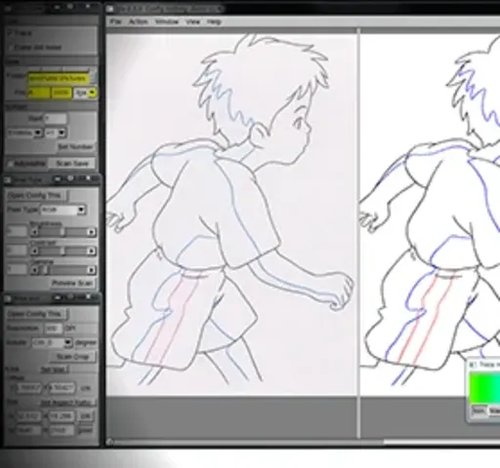Screen dimensions: 500x468
Task: Click the Contrast slider right arrow
Action: click(x=91, y=251)
